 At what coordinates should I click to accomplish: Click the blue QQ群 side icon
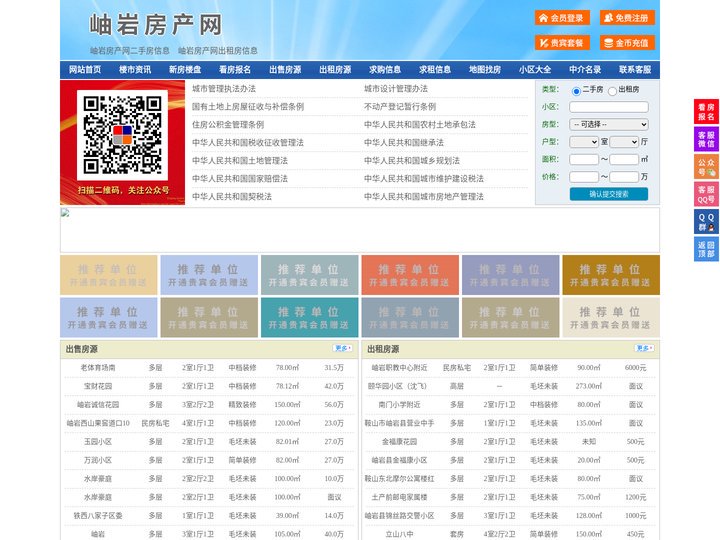click(x=706, y=222)
